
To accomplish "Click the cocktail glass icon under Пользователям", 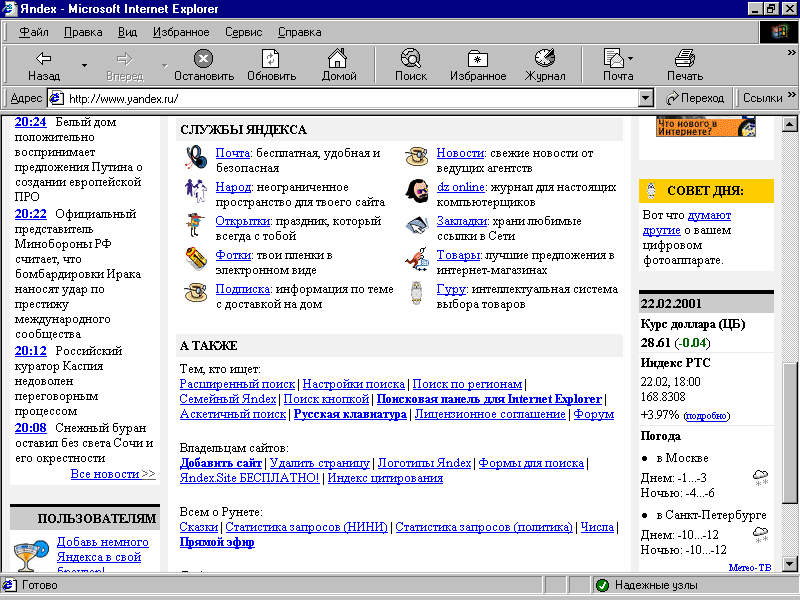I will pos(32,556).
